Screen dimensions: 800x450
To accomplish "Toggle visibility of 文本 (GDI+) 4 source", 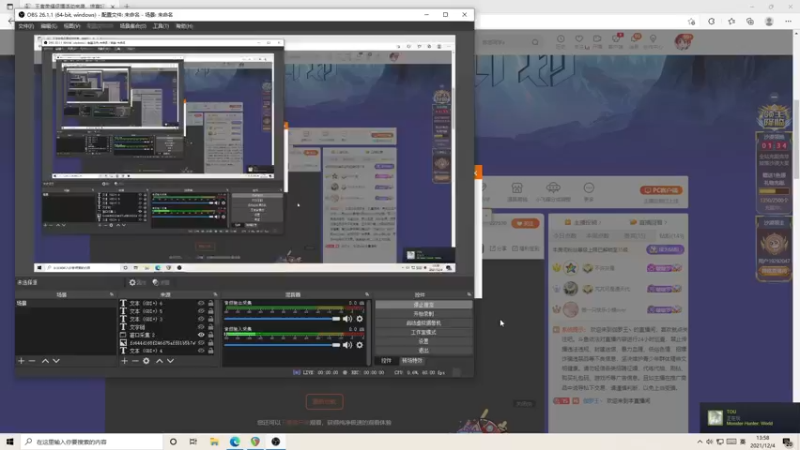I will pyautogui.click(x=201, y=351).
